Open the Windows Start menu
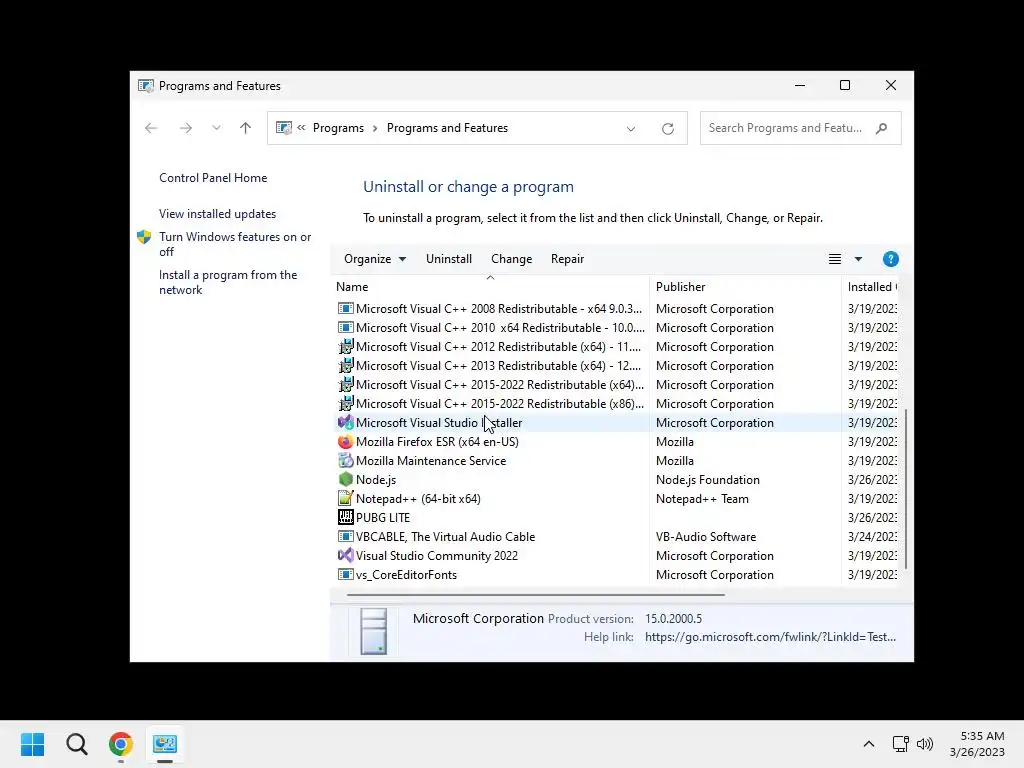Screen dimensions: 1024x768 pyautogui.click(x=33, y=744)
